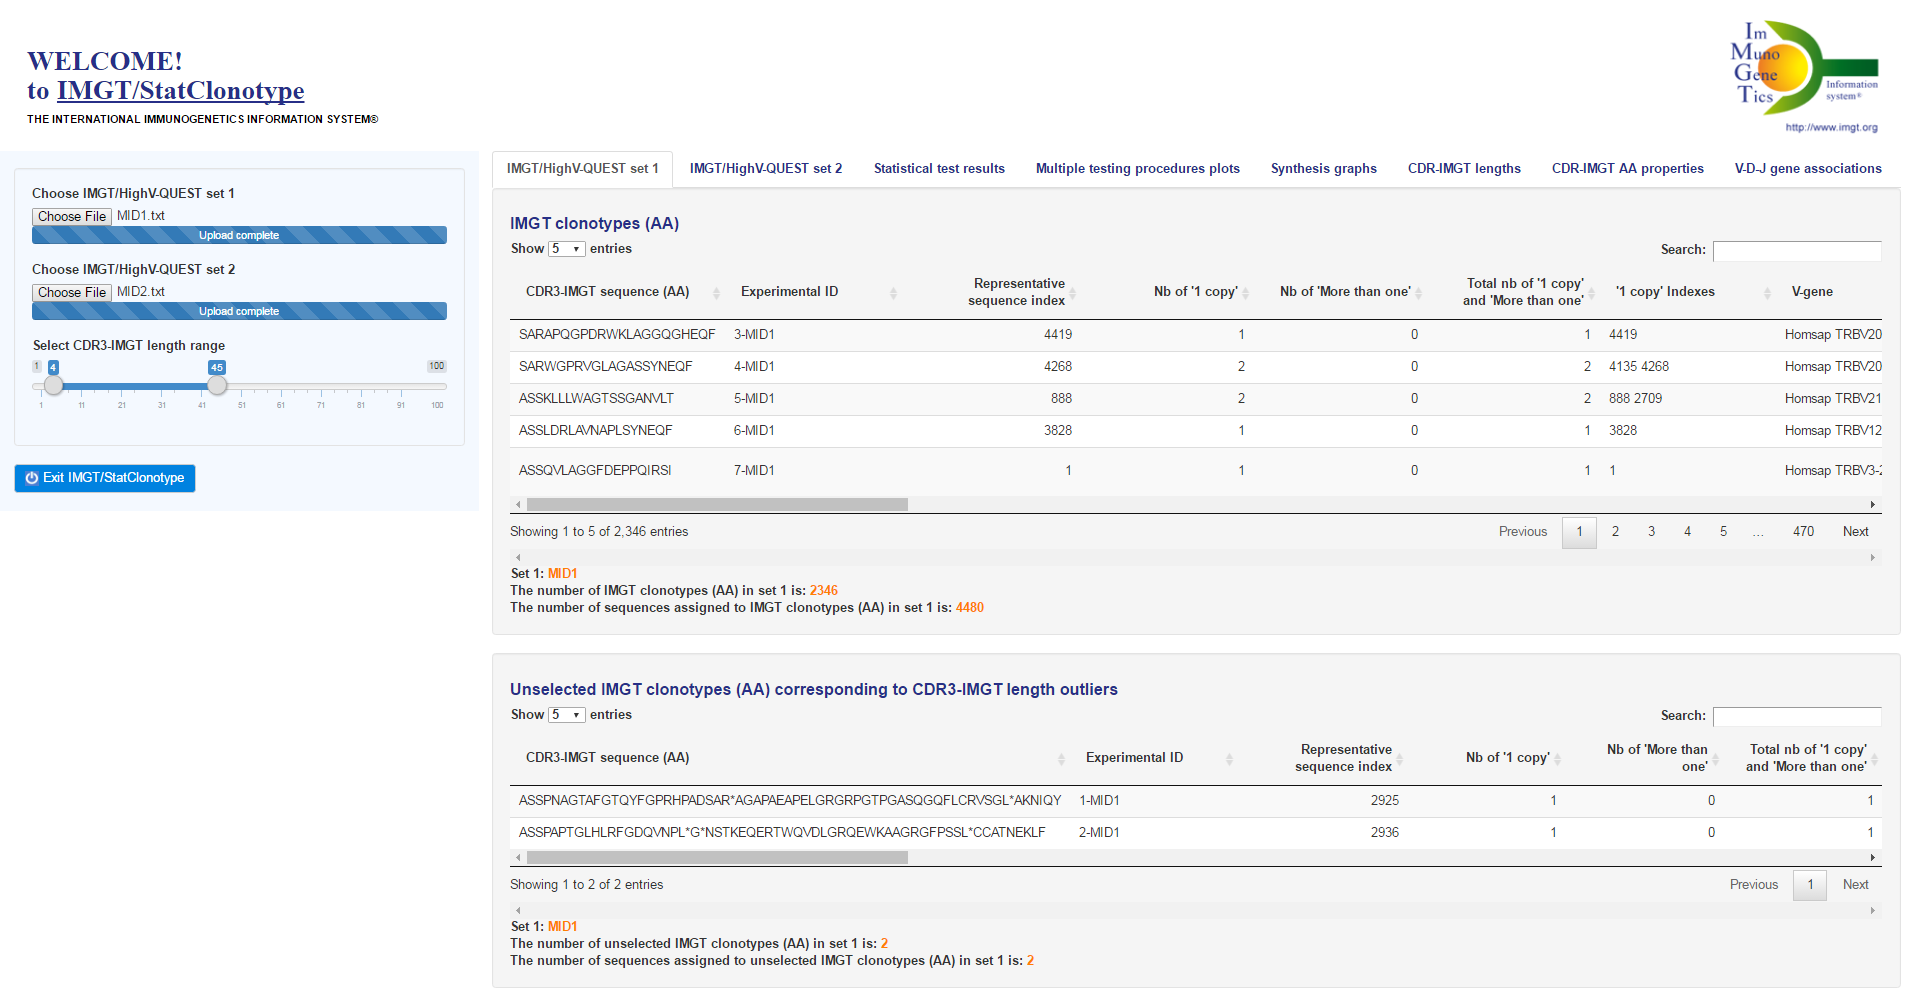This screenshot has width=1914, height=1005.
Task: Click Choose File for set 2
Action: (x=72, y=292)
